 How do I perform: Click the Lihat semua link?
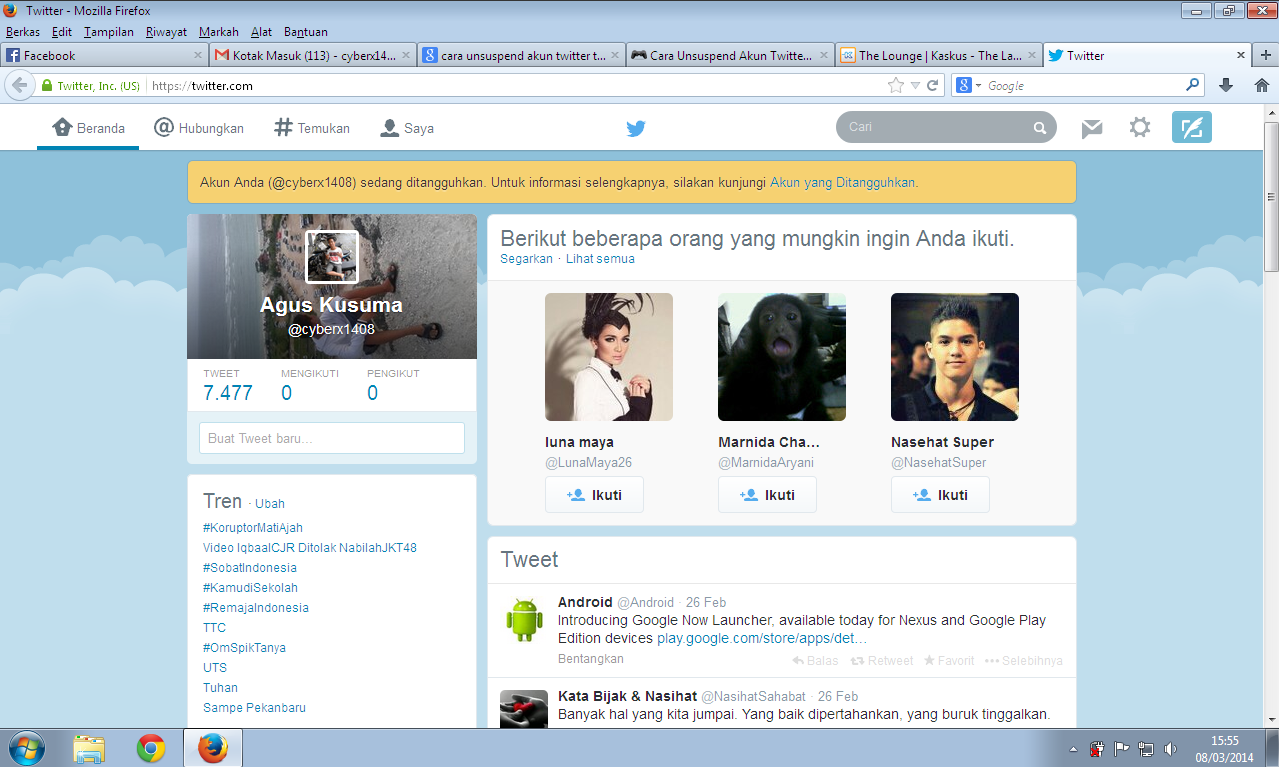coord(600,259)
